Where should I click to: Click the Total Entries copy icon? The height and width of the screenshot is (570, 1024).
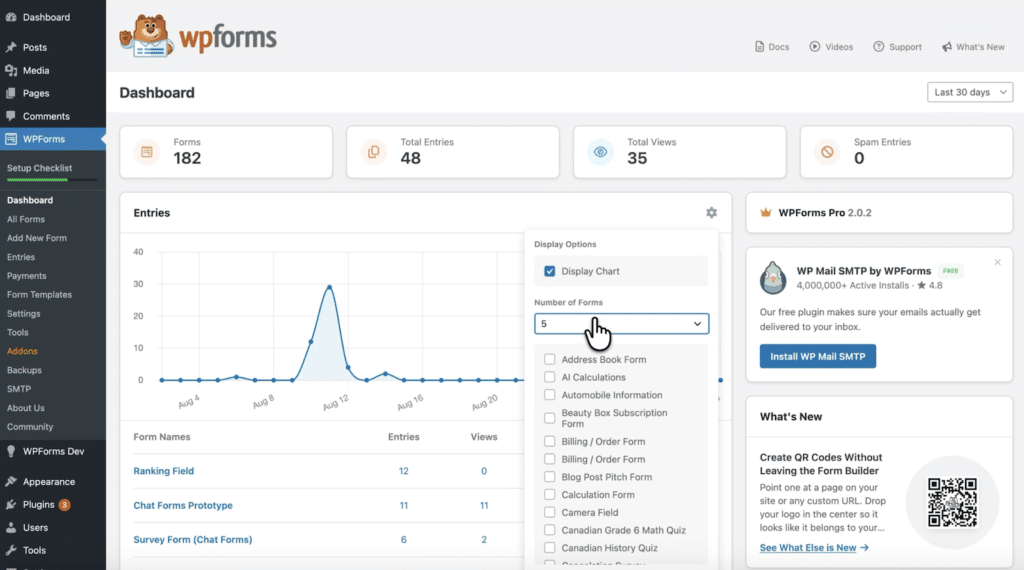pos(374,152)
